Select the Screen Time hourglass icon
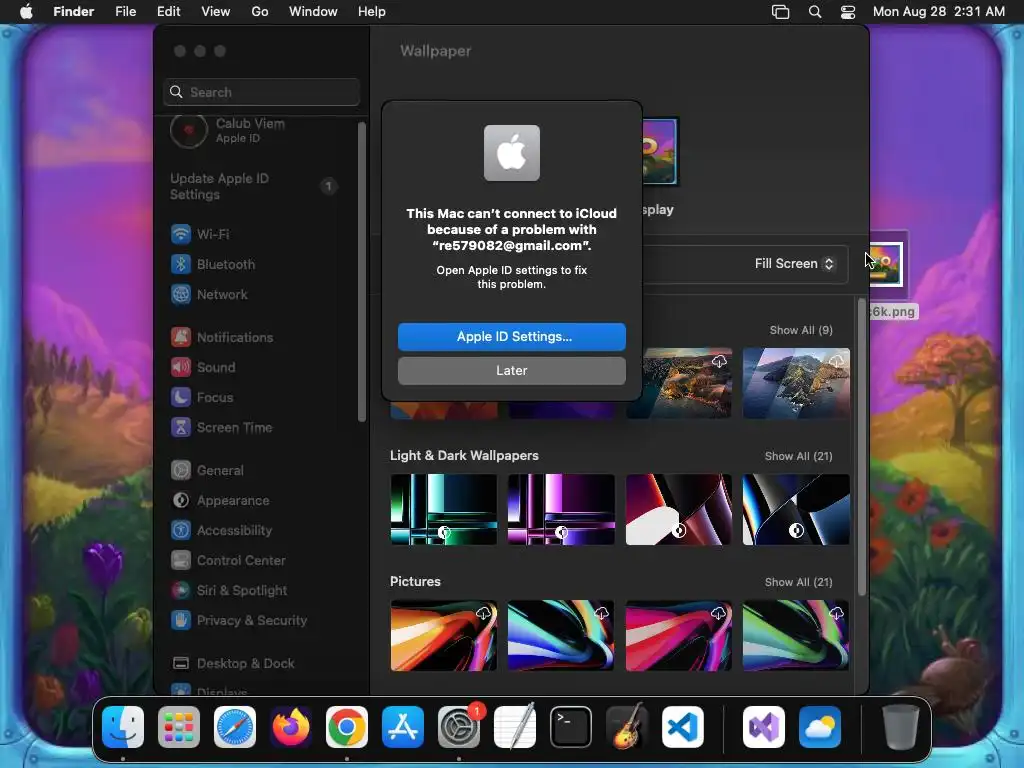1024x768 pixels. point(181,427)
